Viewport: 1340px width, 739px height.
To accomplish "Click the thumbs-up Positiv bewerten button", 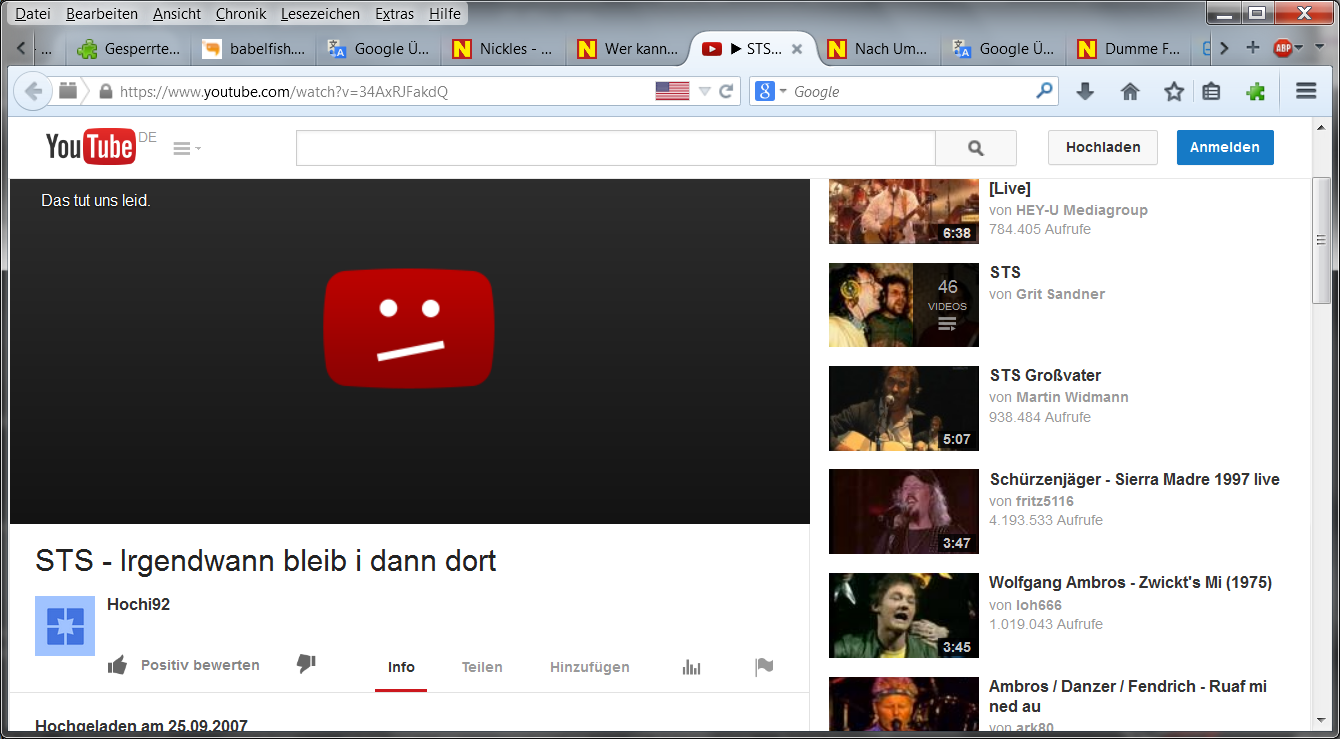I will tap(184, 665).
